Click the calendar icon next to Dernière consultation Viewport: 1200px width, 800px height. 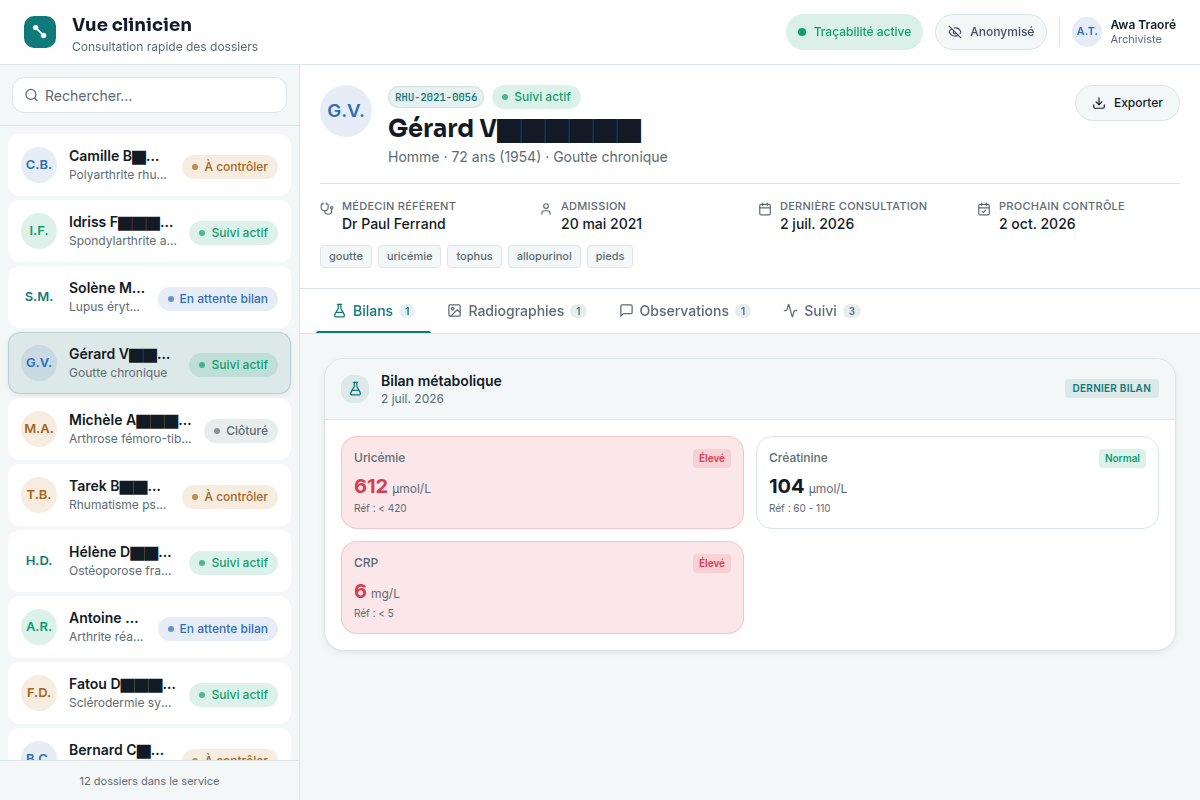(765, 209)
